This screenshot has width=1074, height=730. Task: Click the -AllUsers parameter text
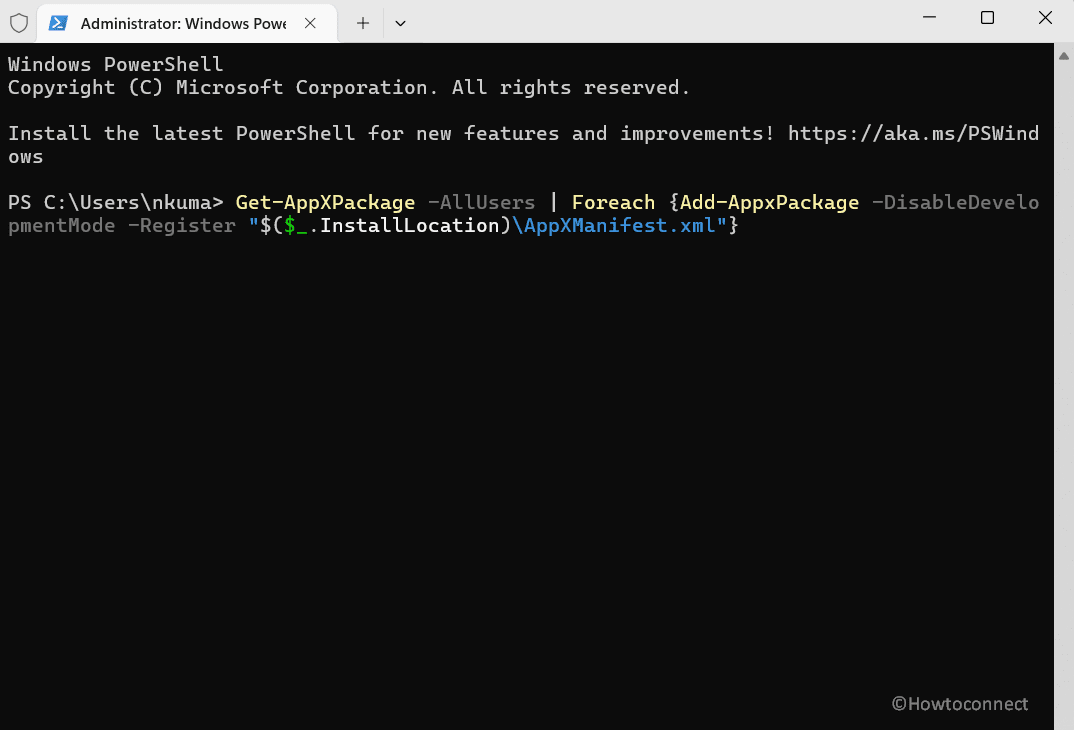[x=481, y=202]
